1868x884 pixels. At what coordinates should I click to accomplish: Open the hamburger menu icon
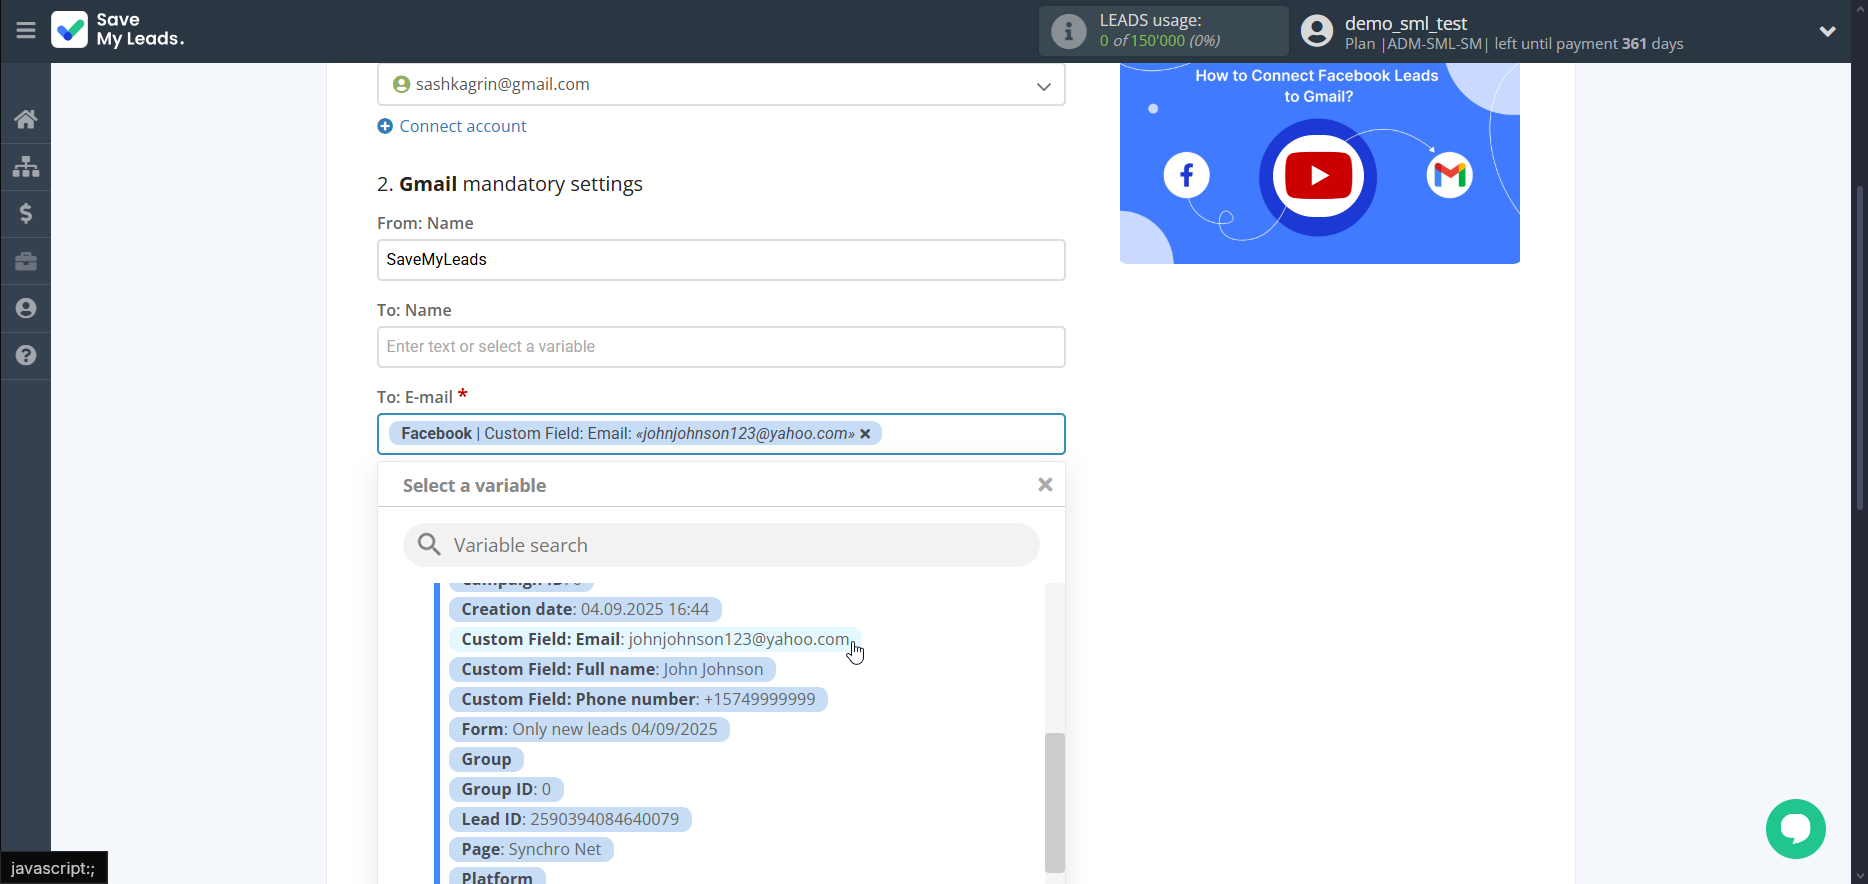(26, 30)
